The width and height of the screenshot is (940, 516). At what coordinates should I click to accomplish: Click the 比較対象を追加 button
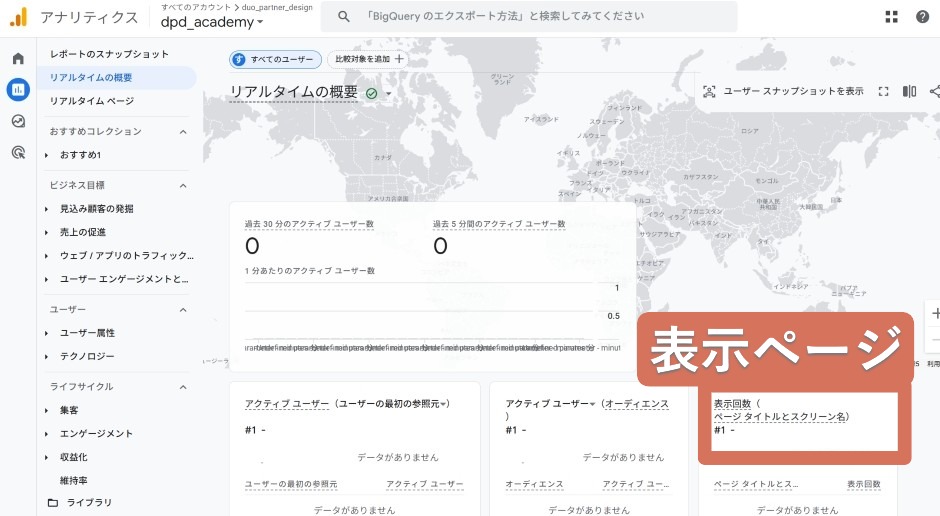click(x=367, y=60)
